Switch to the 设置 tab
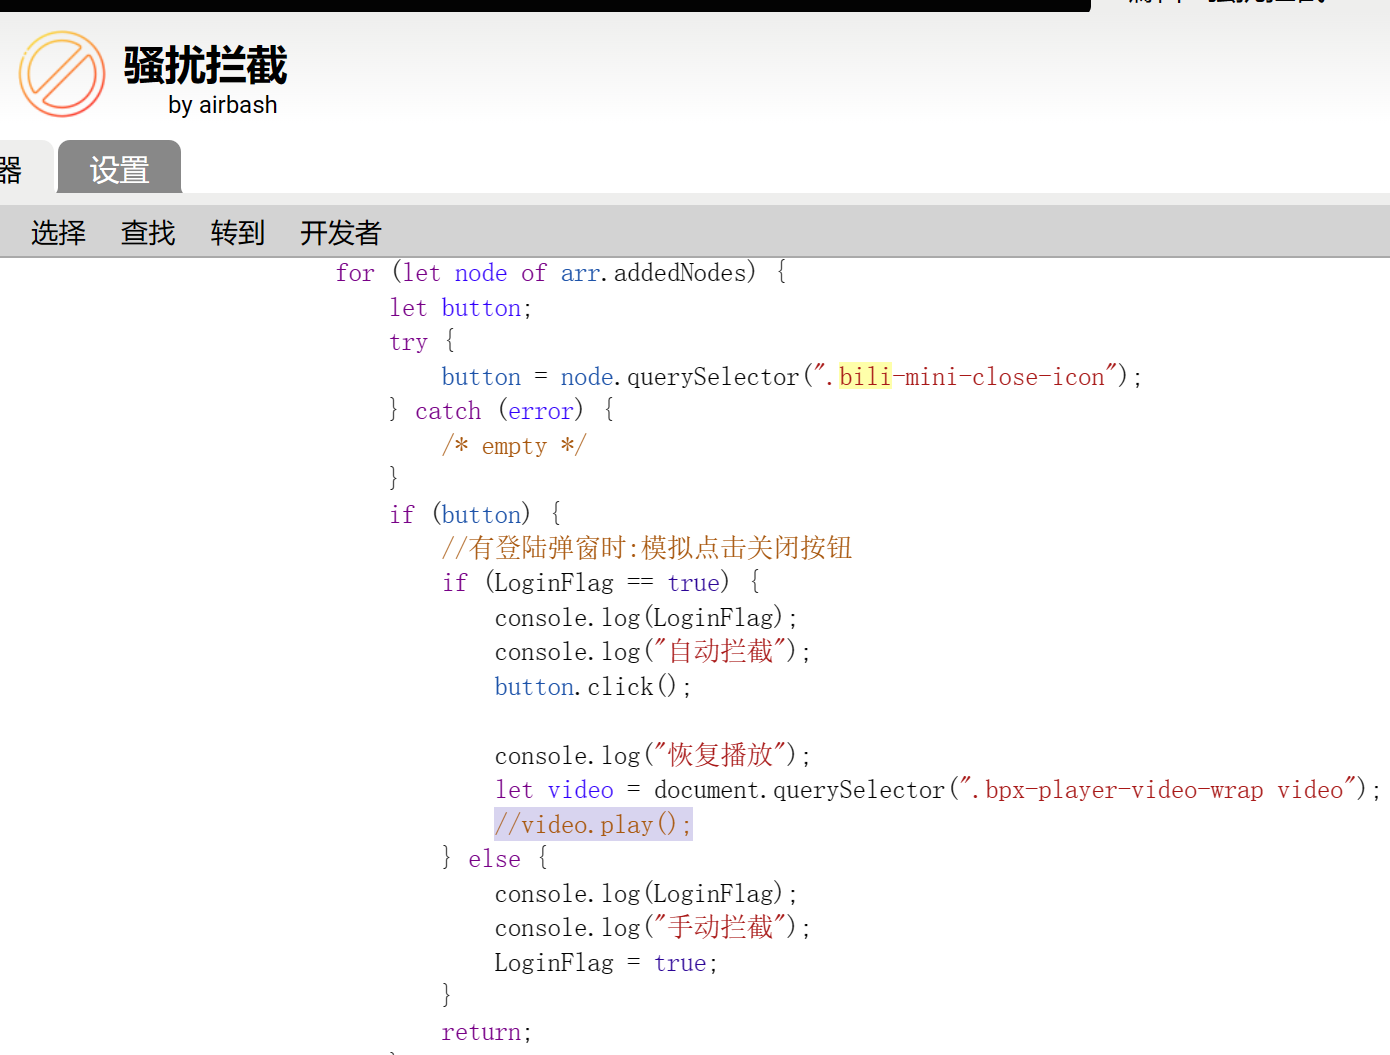This screenshot has height=1055, width=1390. click(x=119, y=169)
